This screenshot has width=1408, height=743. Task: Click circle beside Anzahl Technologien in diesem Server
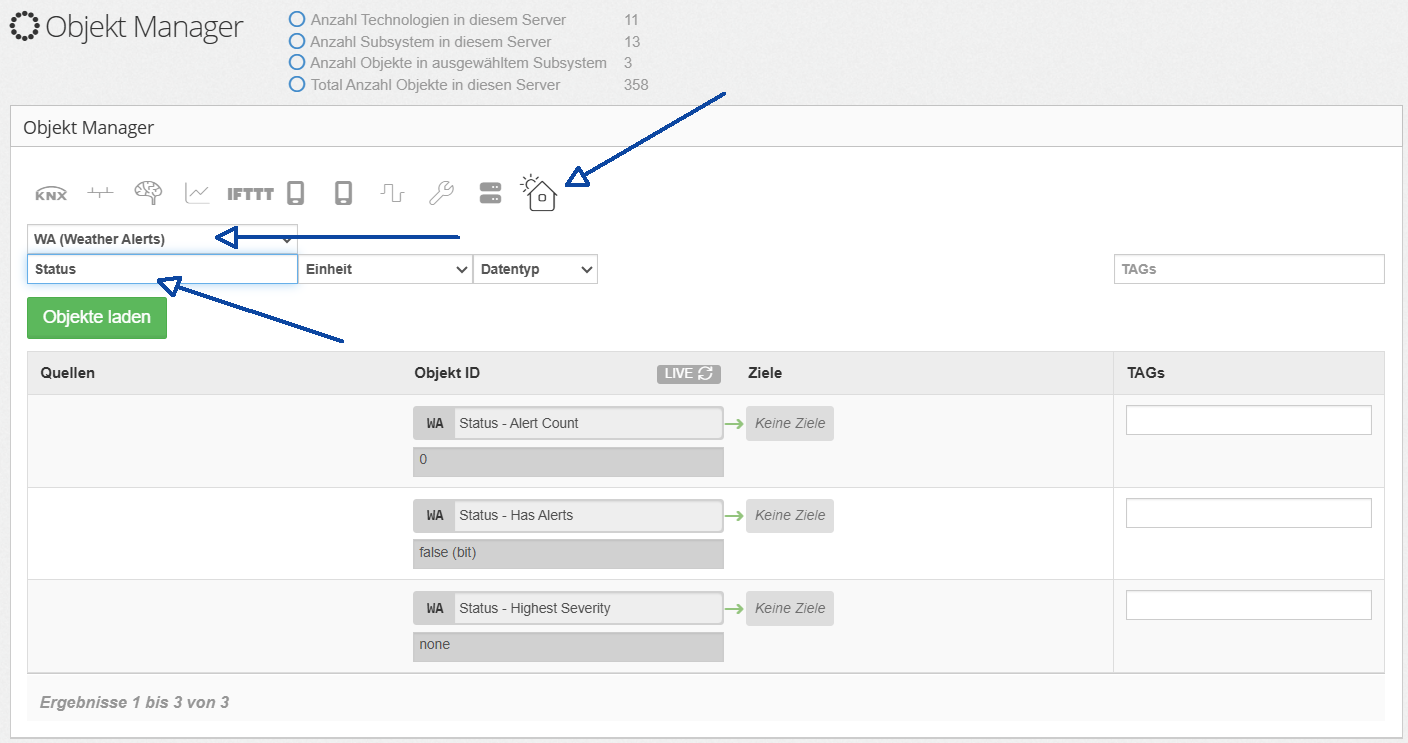296,20
